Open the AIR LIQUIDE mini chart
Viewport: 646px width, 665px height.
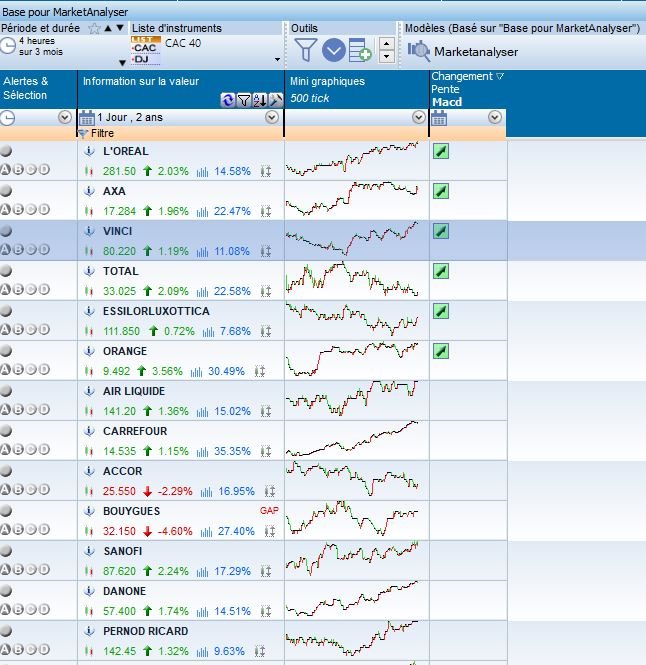click(352, 398)
